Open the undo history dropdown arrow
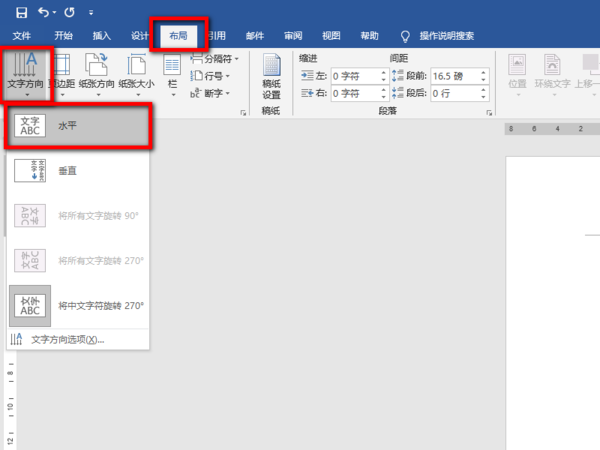The width and height of the screenshot is (600, 450). pos(54,13)
